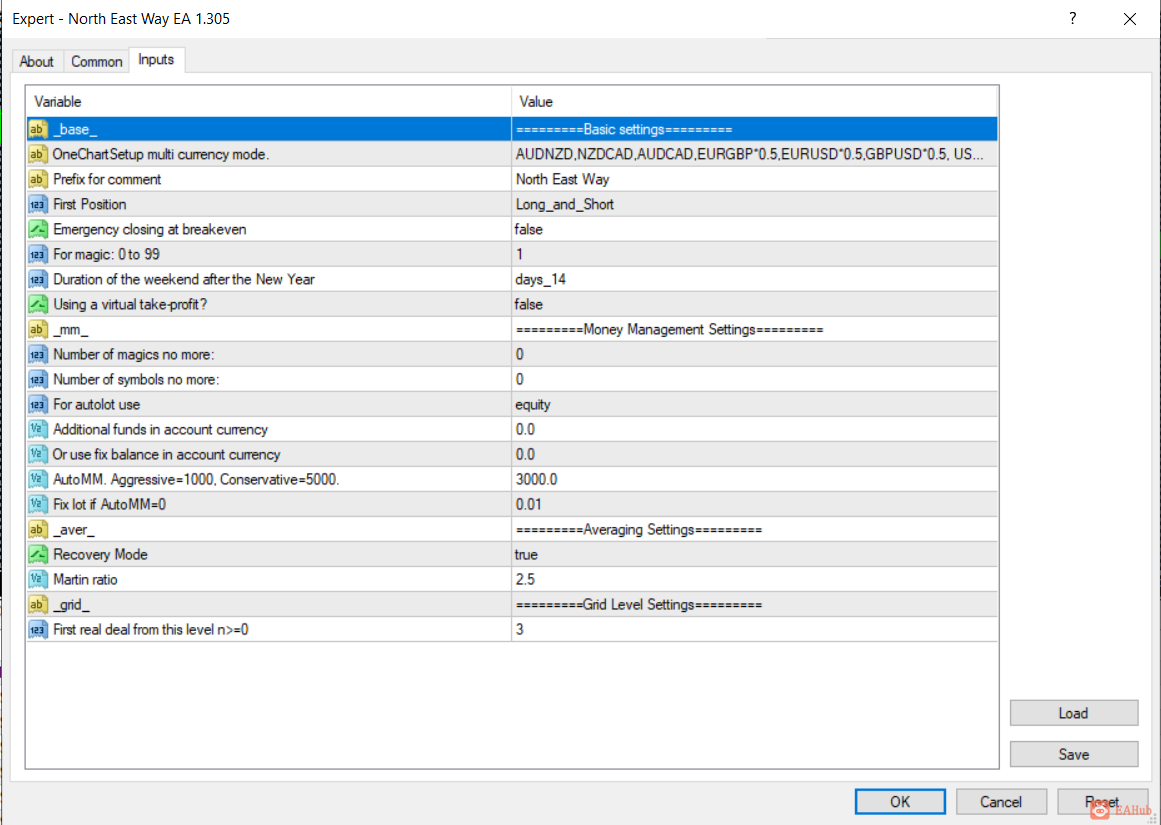1161x825 pixels.
Task: Edit the For magic value 1
Action: (755, 254)
